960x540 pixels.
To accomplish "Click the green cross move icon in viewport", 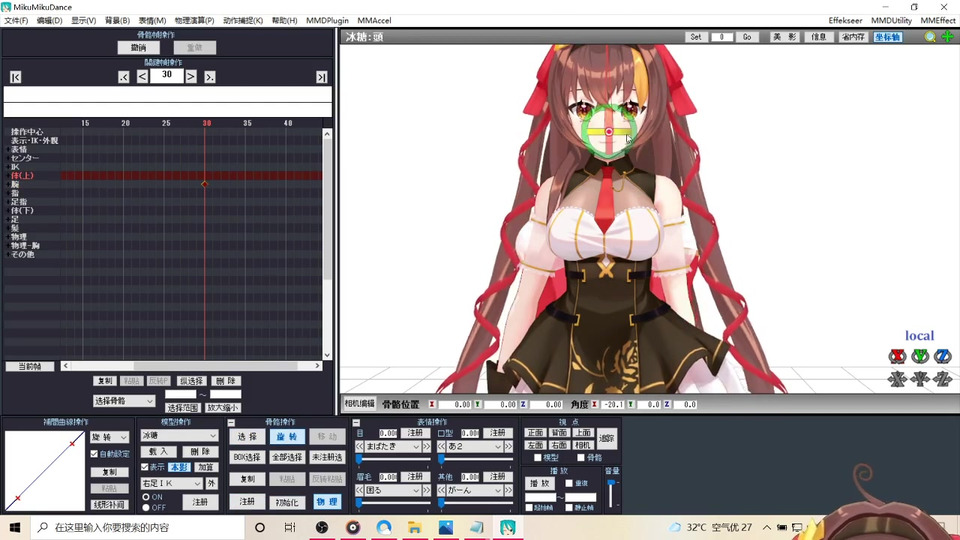I will click(x=948, y=37).
